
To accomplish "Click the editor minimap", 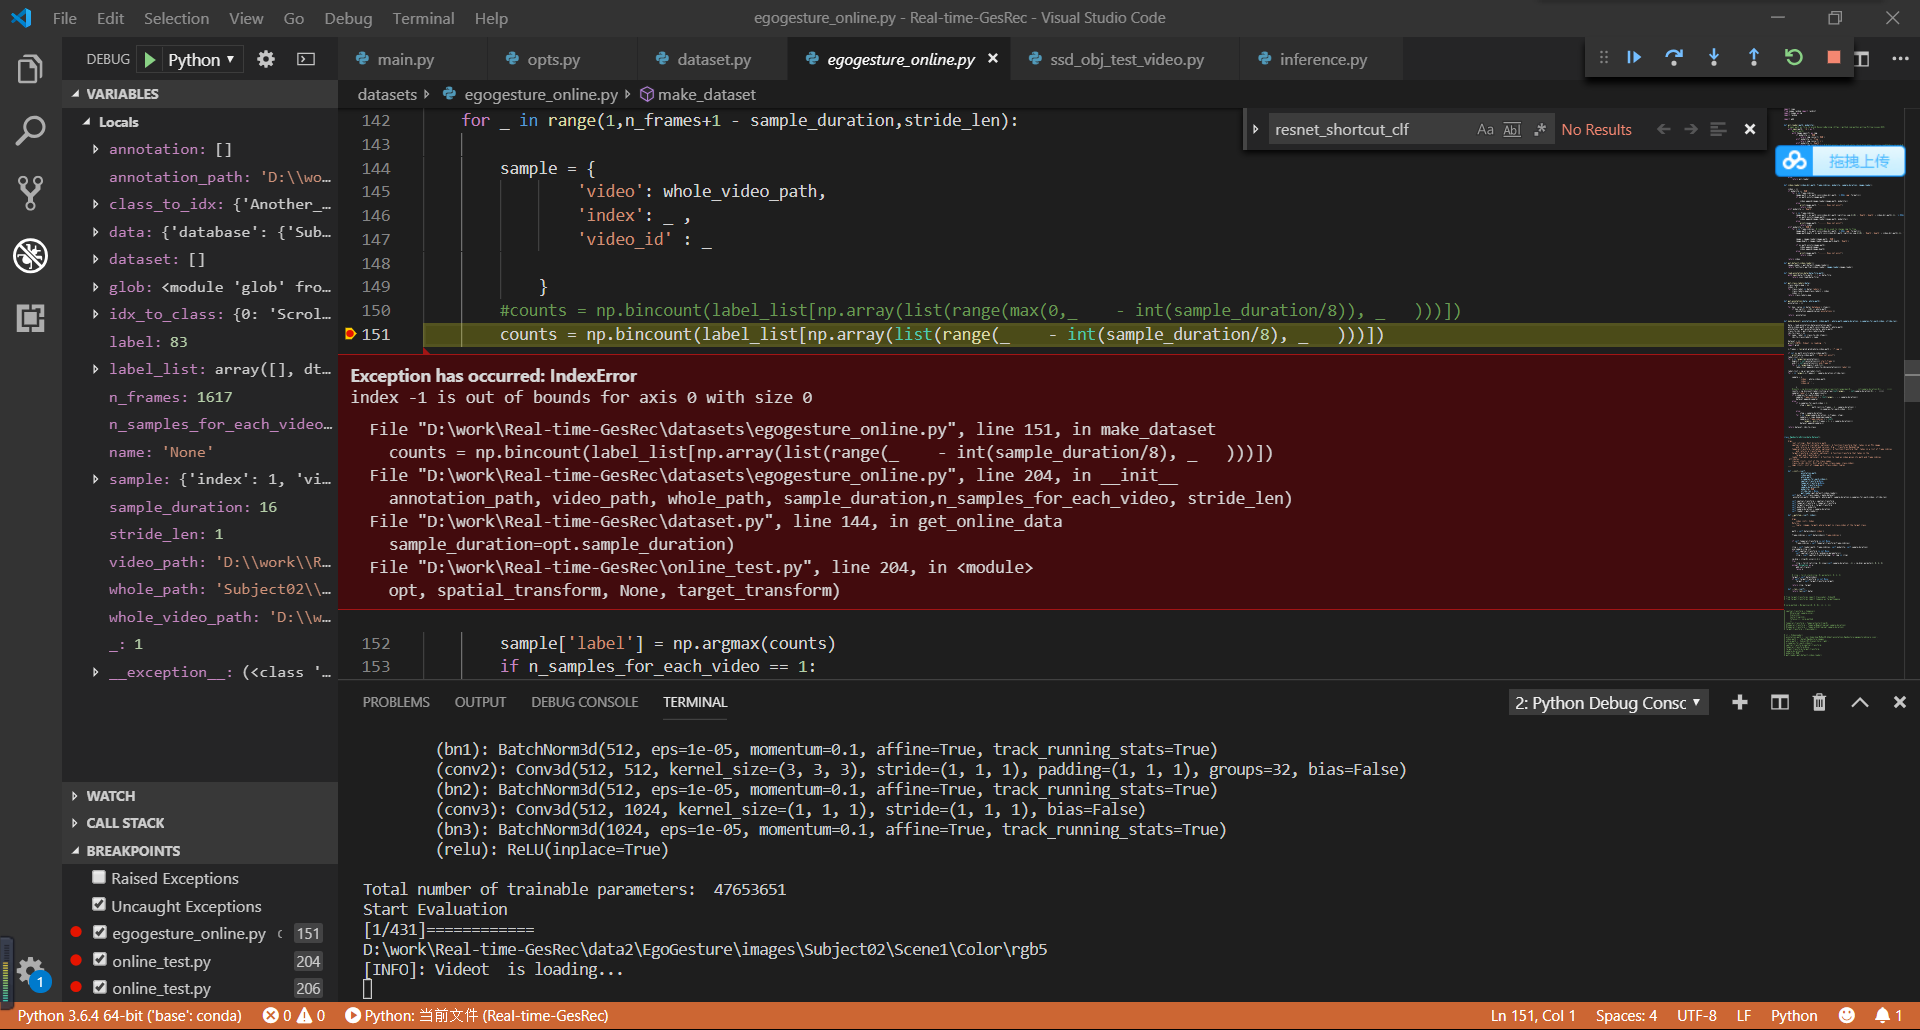I will click(x=1843, y=393).
